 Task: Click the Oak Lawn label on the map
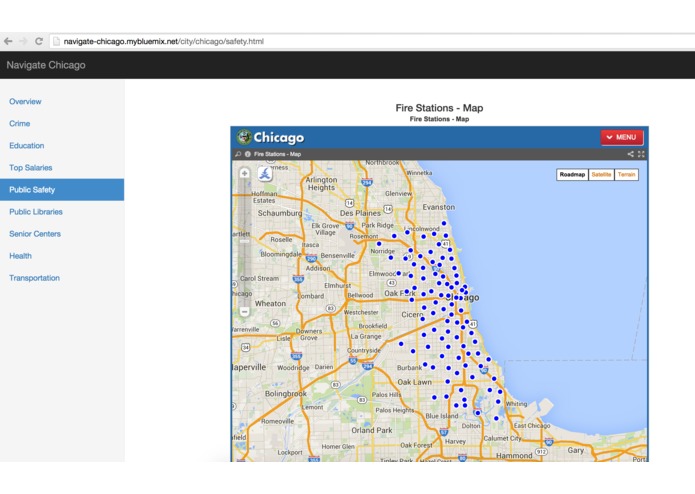click(x=414, y=382)
